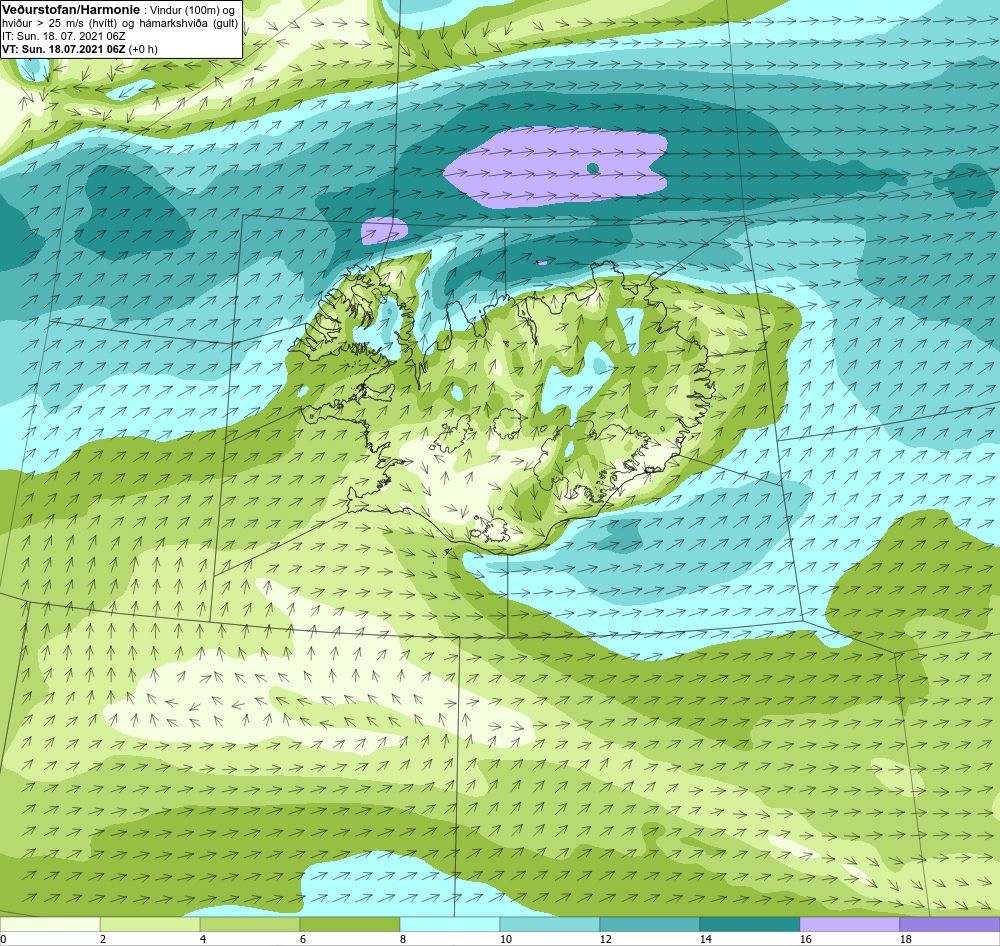Screen dimensions: 1000x946
Task: Click the "Vindur (100m) og" text
Action: coord(191,11)
